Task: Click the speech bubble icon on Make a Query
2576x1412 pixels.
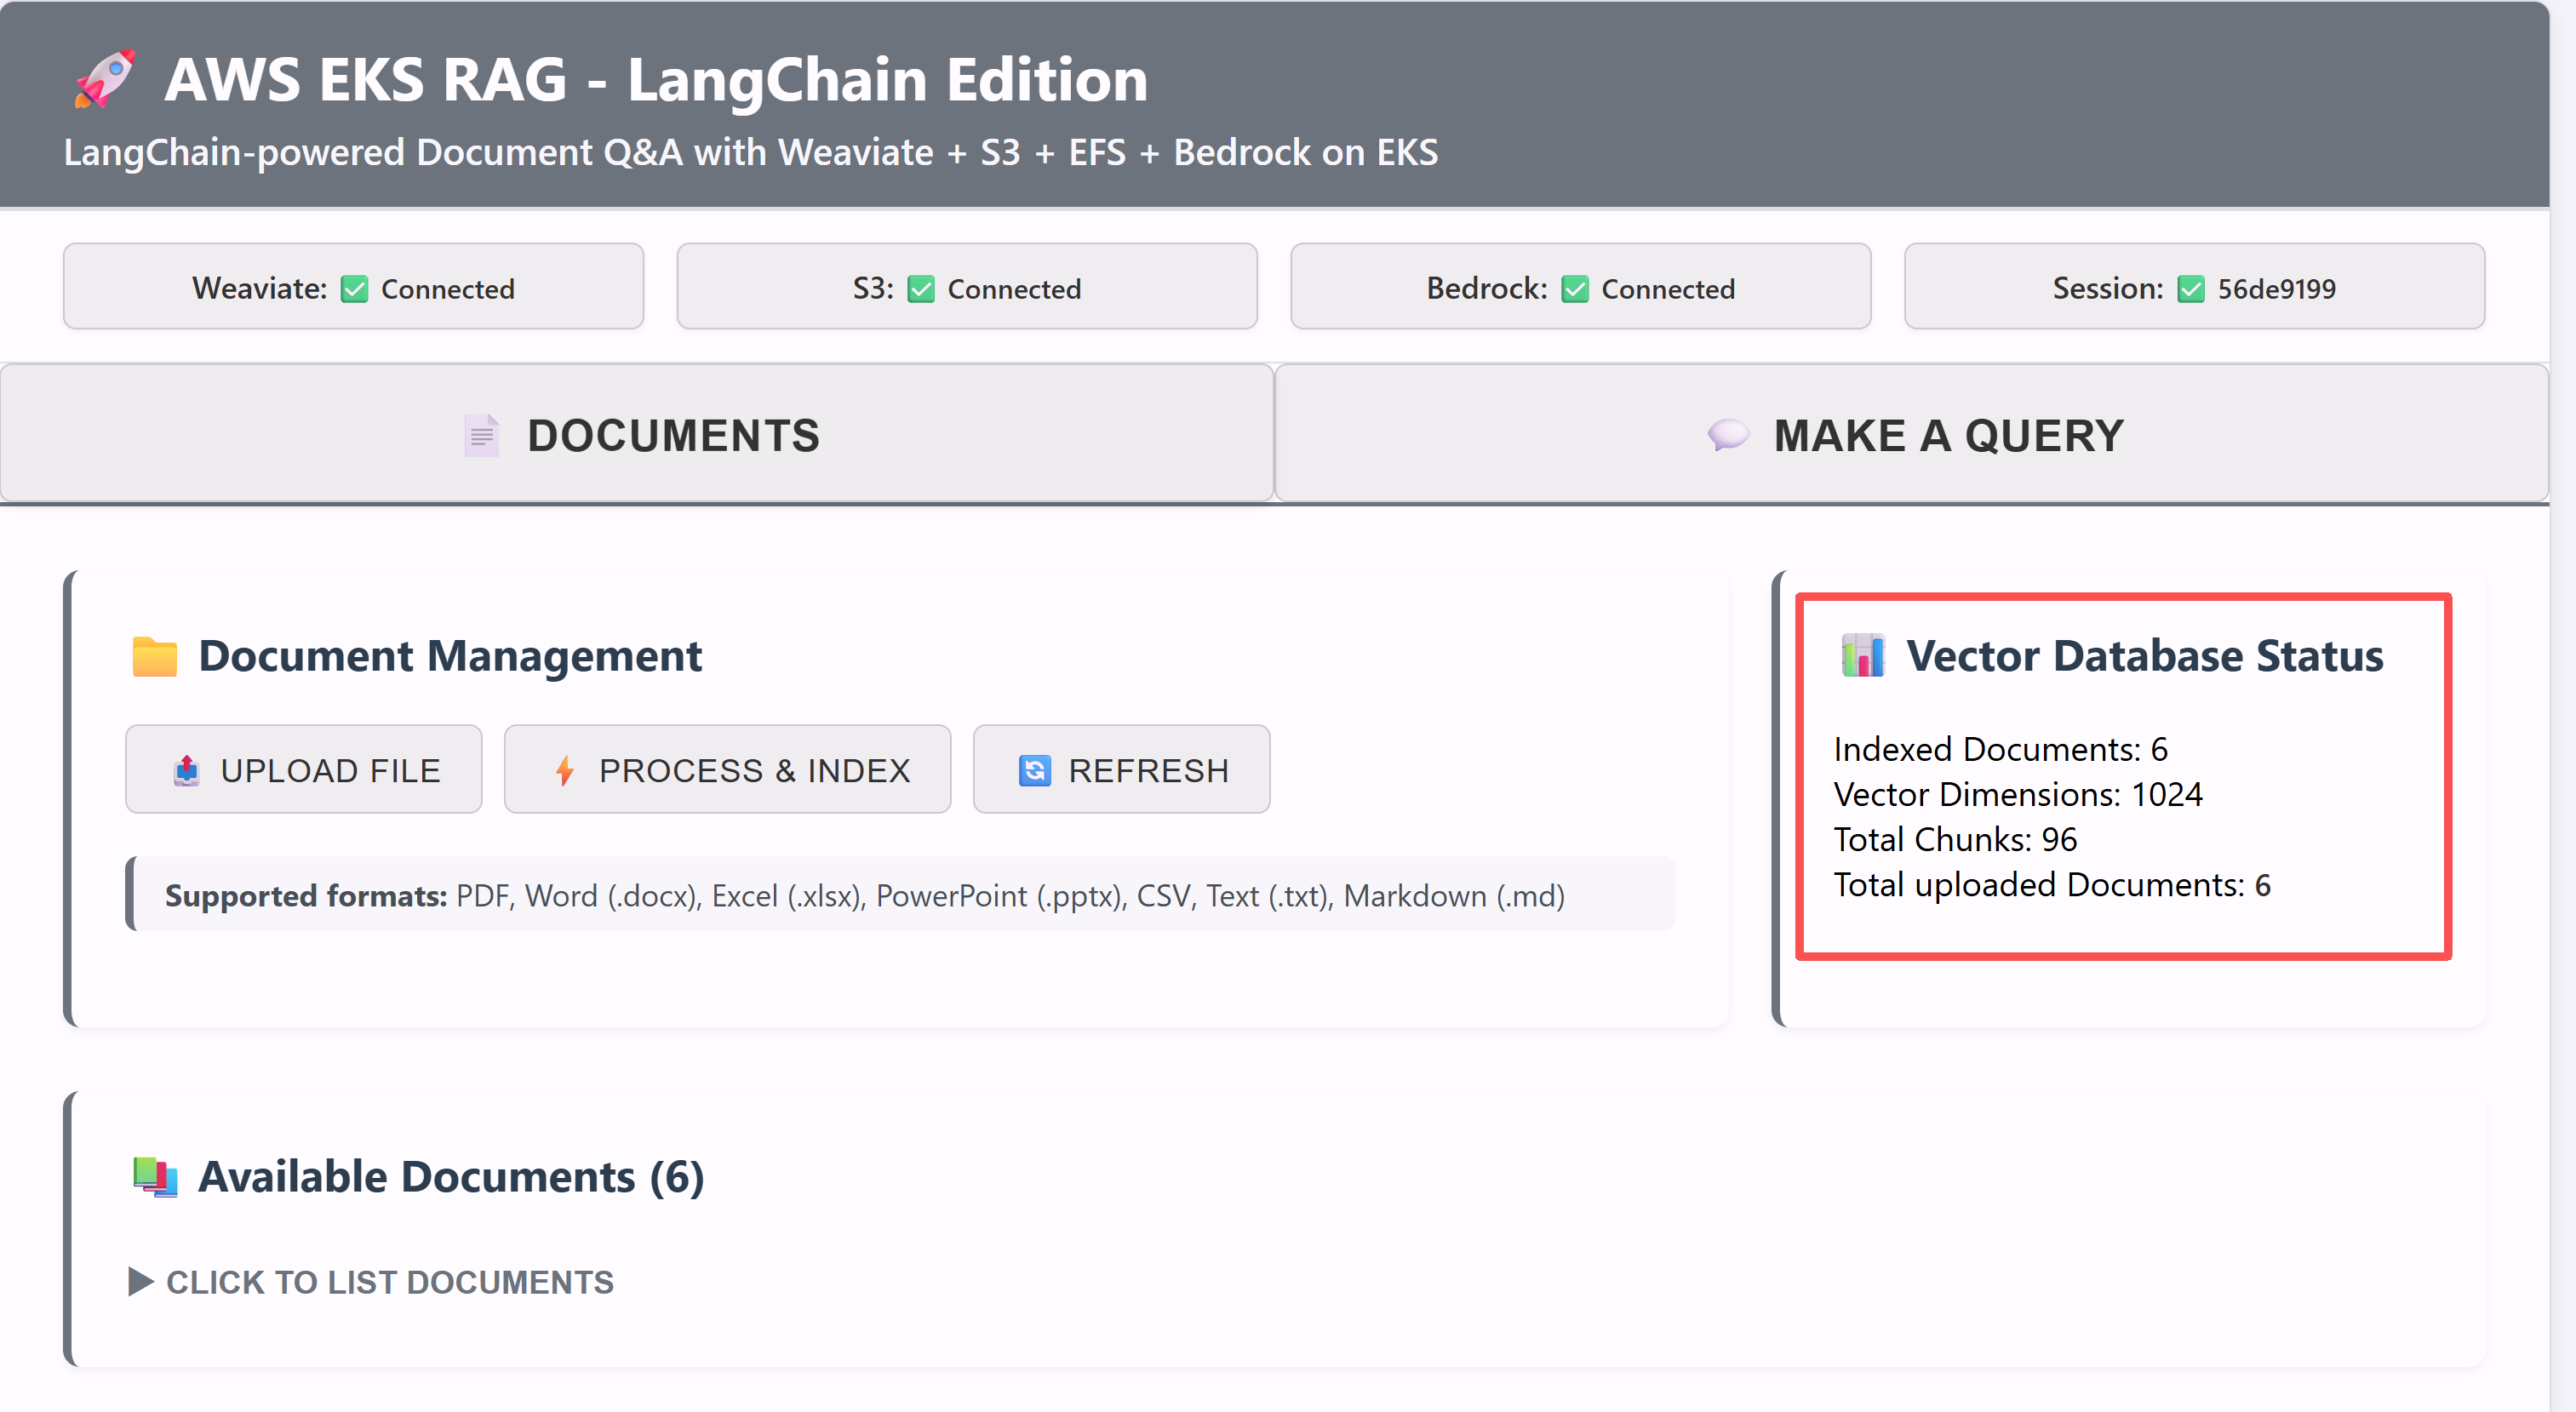Action: [1728, 435]
